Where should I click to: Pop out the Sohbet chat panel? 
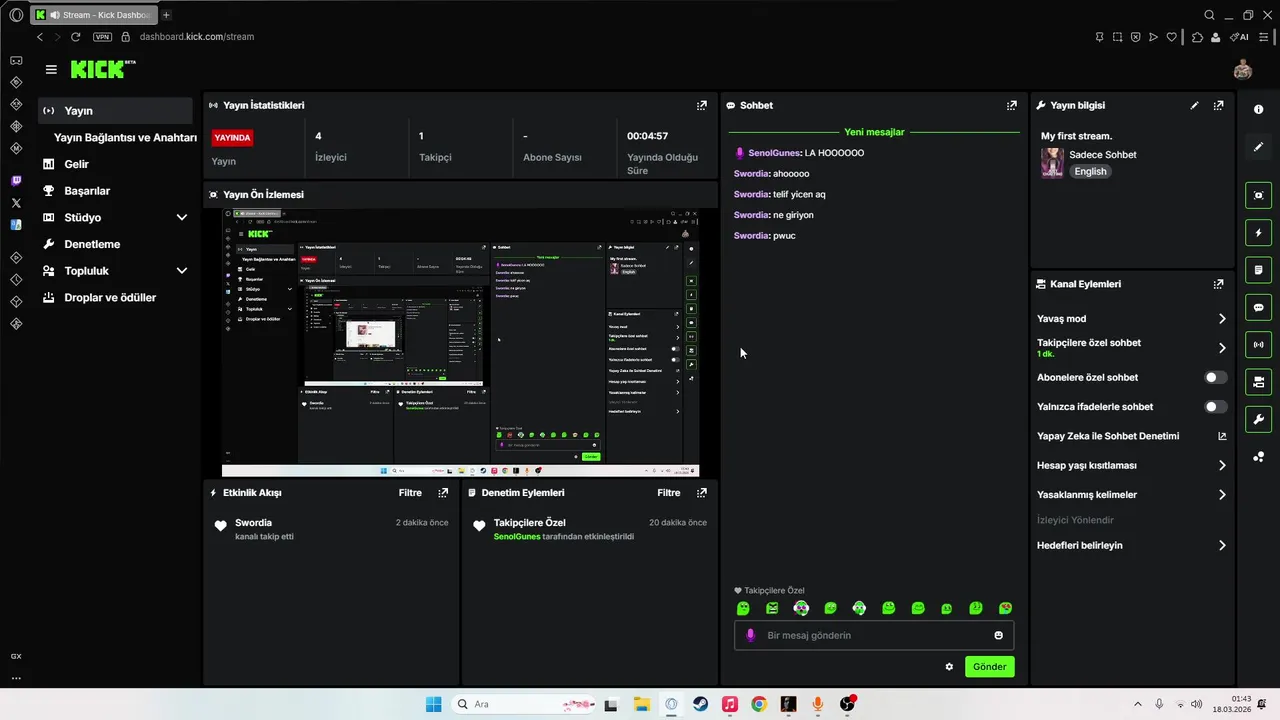[1012, 105]
